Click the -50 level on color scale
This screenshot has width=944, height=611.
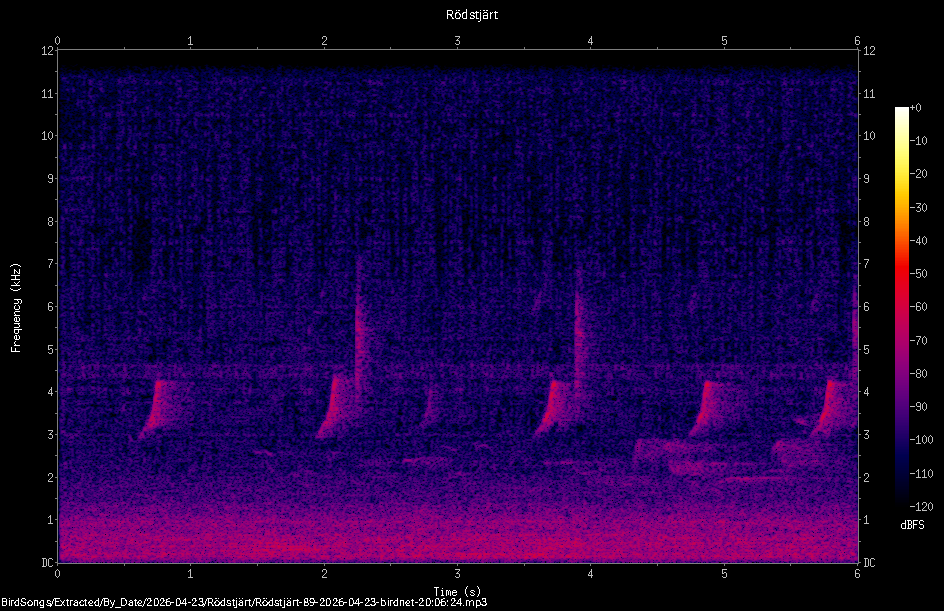pos(919,273)
